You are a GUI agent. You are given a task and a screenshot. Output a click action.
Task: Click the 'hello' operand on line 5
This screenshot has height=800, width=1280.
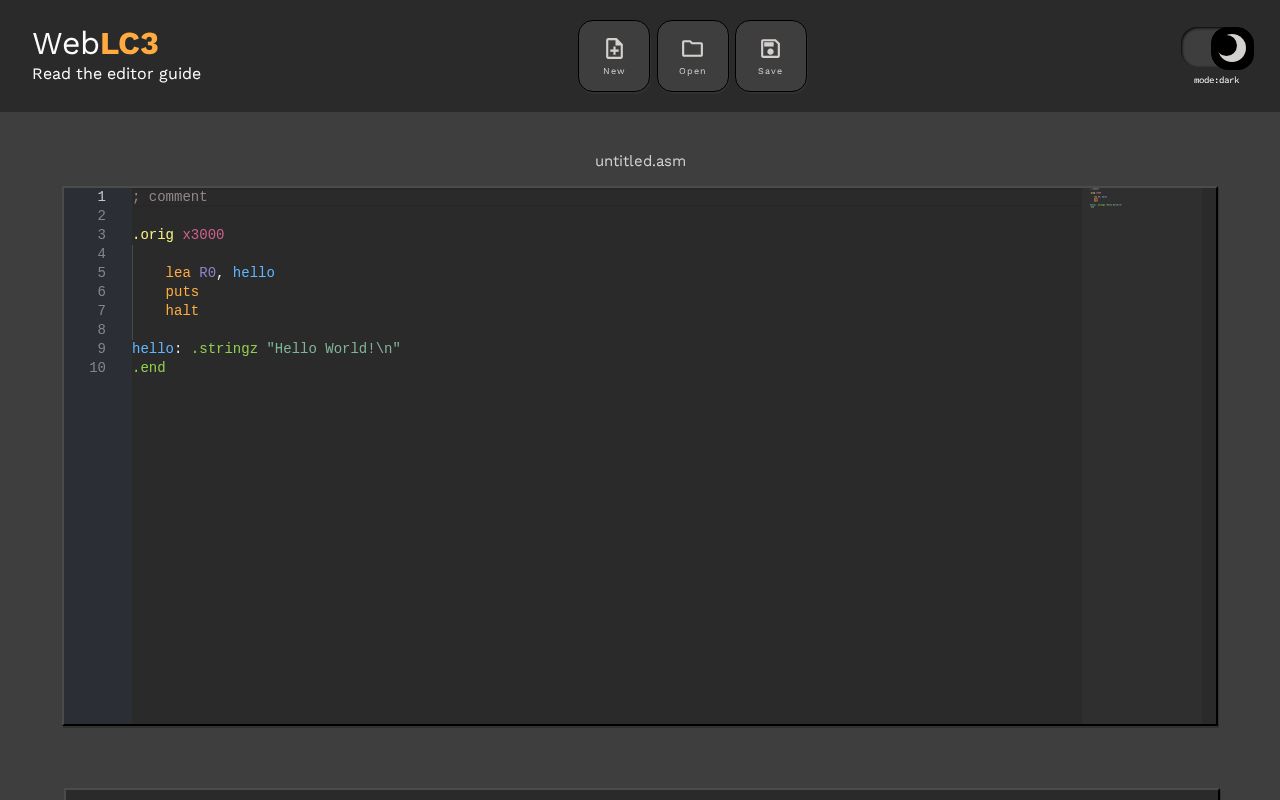pyautogui.click(x=254, y=273)
